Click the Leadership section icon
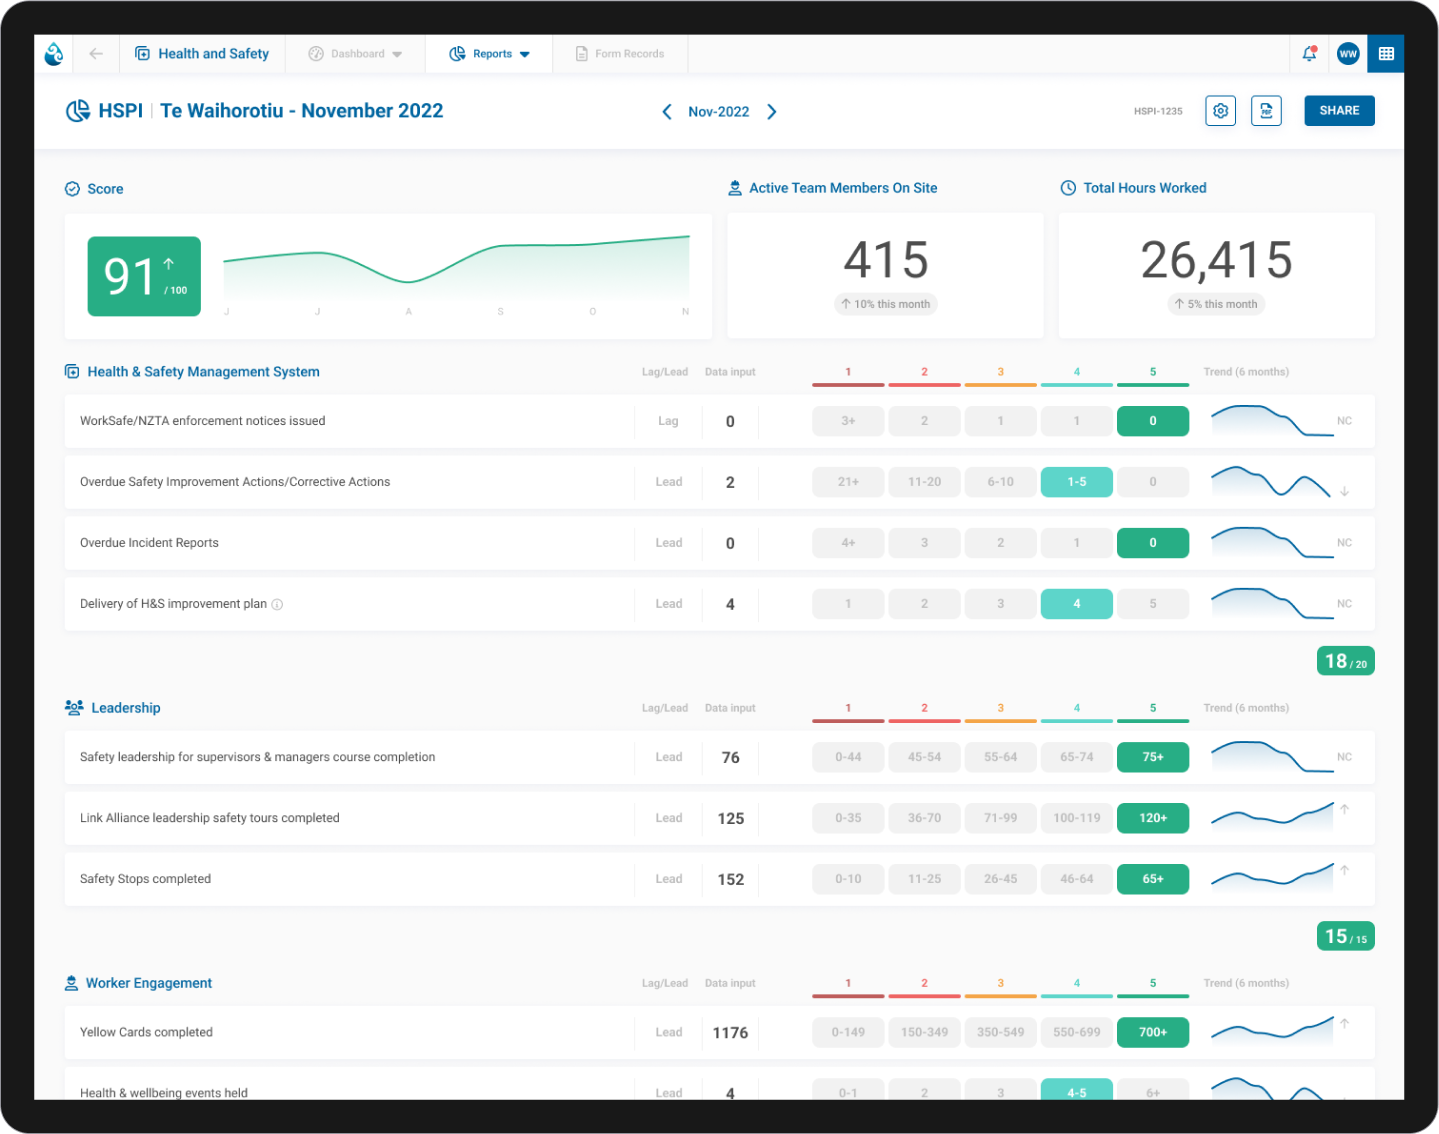This screenshot has width=1439, height=1134. point(73,707)
